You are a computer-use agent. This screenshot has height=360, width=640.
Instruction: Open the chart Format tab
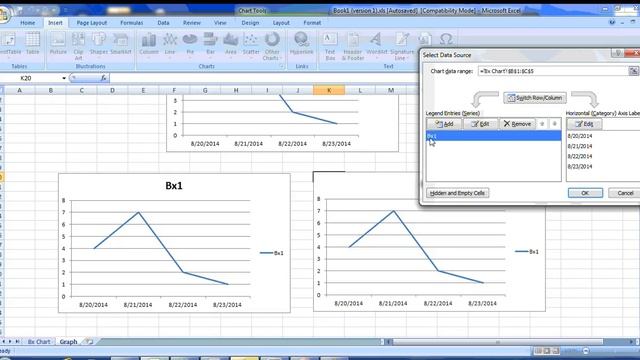click(312, 23)
